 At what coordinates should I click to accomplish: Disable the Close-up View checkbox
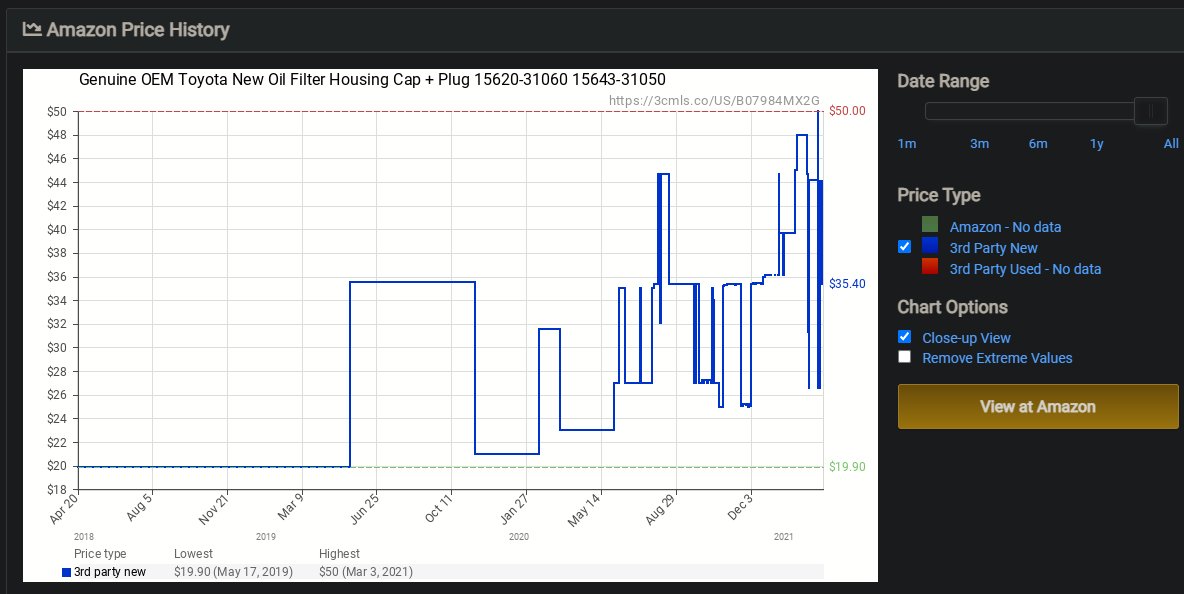(905, 337)
